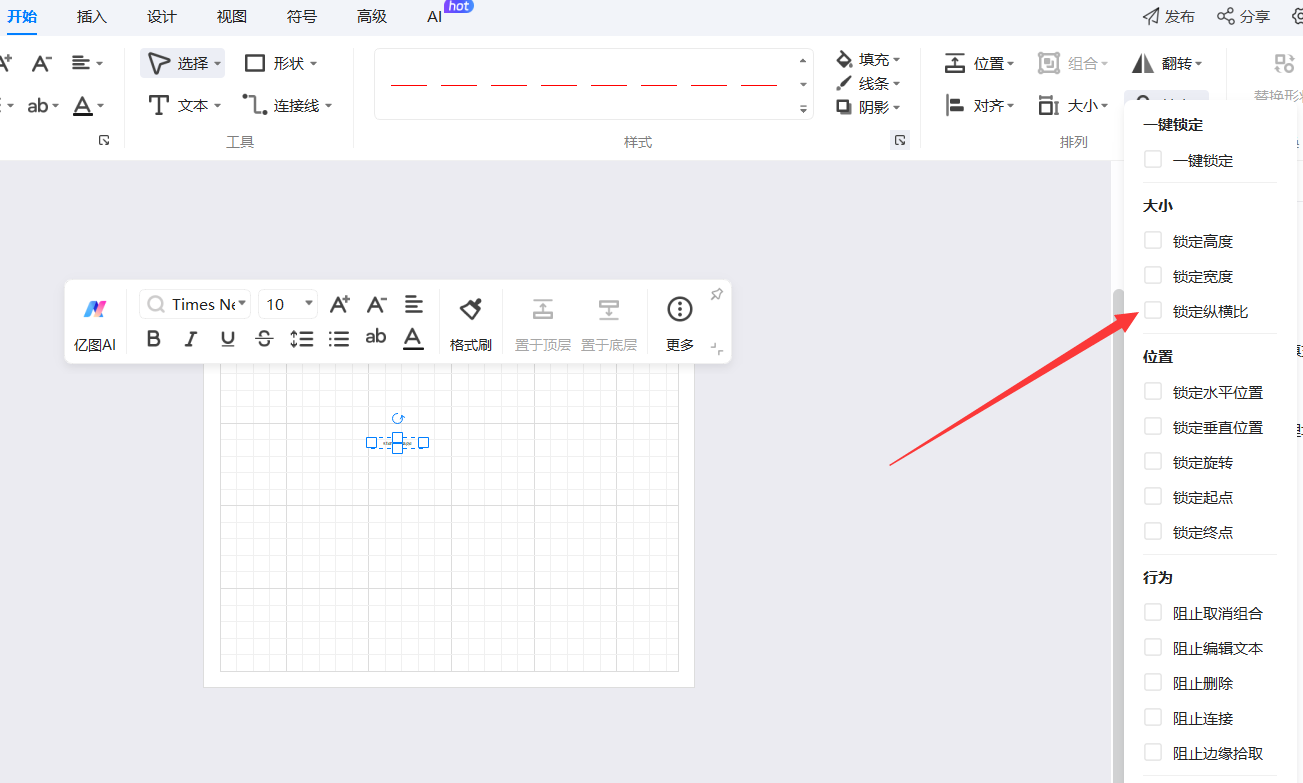Expand the 填充 fill dropdown
This screenshot has height=783, width=1303.
tap(869, 60)
